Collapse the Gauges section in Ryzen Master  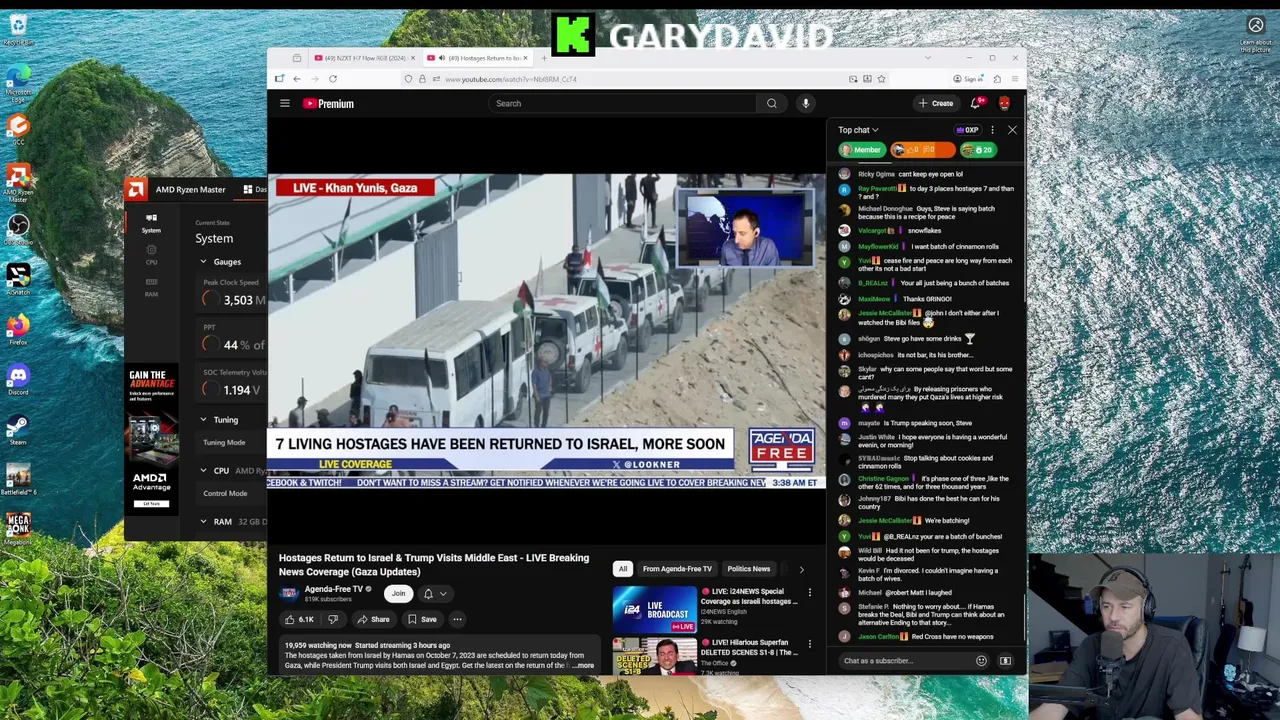(x=203, y=262)
